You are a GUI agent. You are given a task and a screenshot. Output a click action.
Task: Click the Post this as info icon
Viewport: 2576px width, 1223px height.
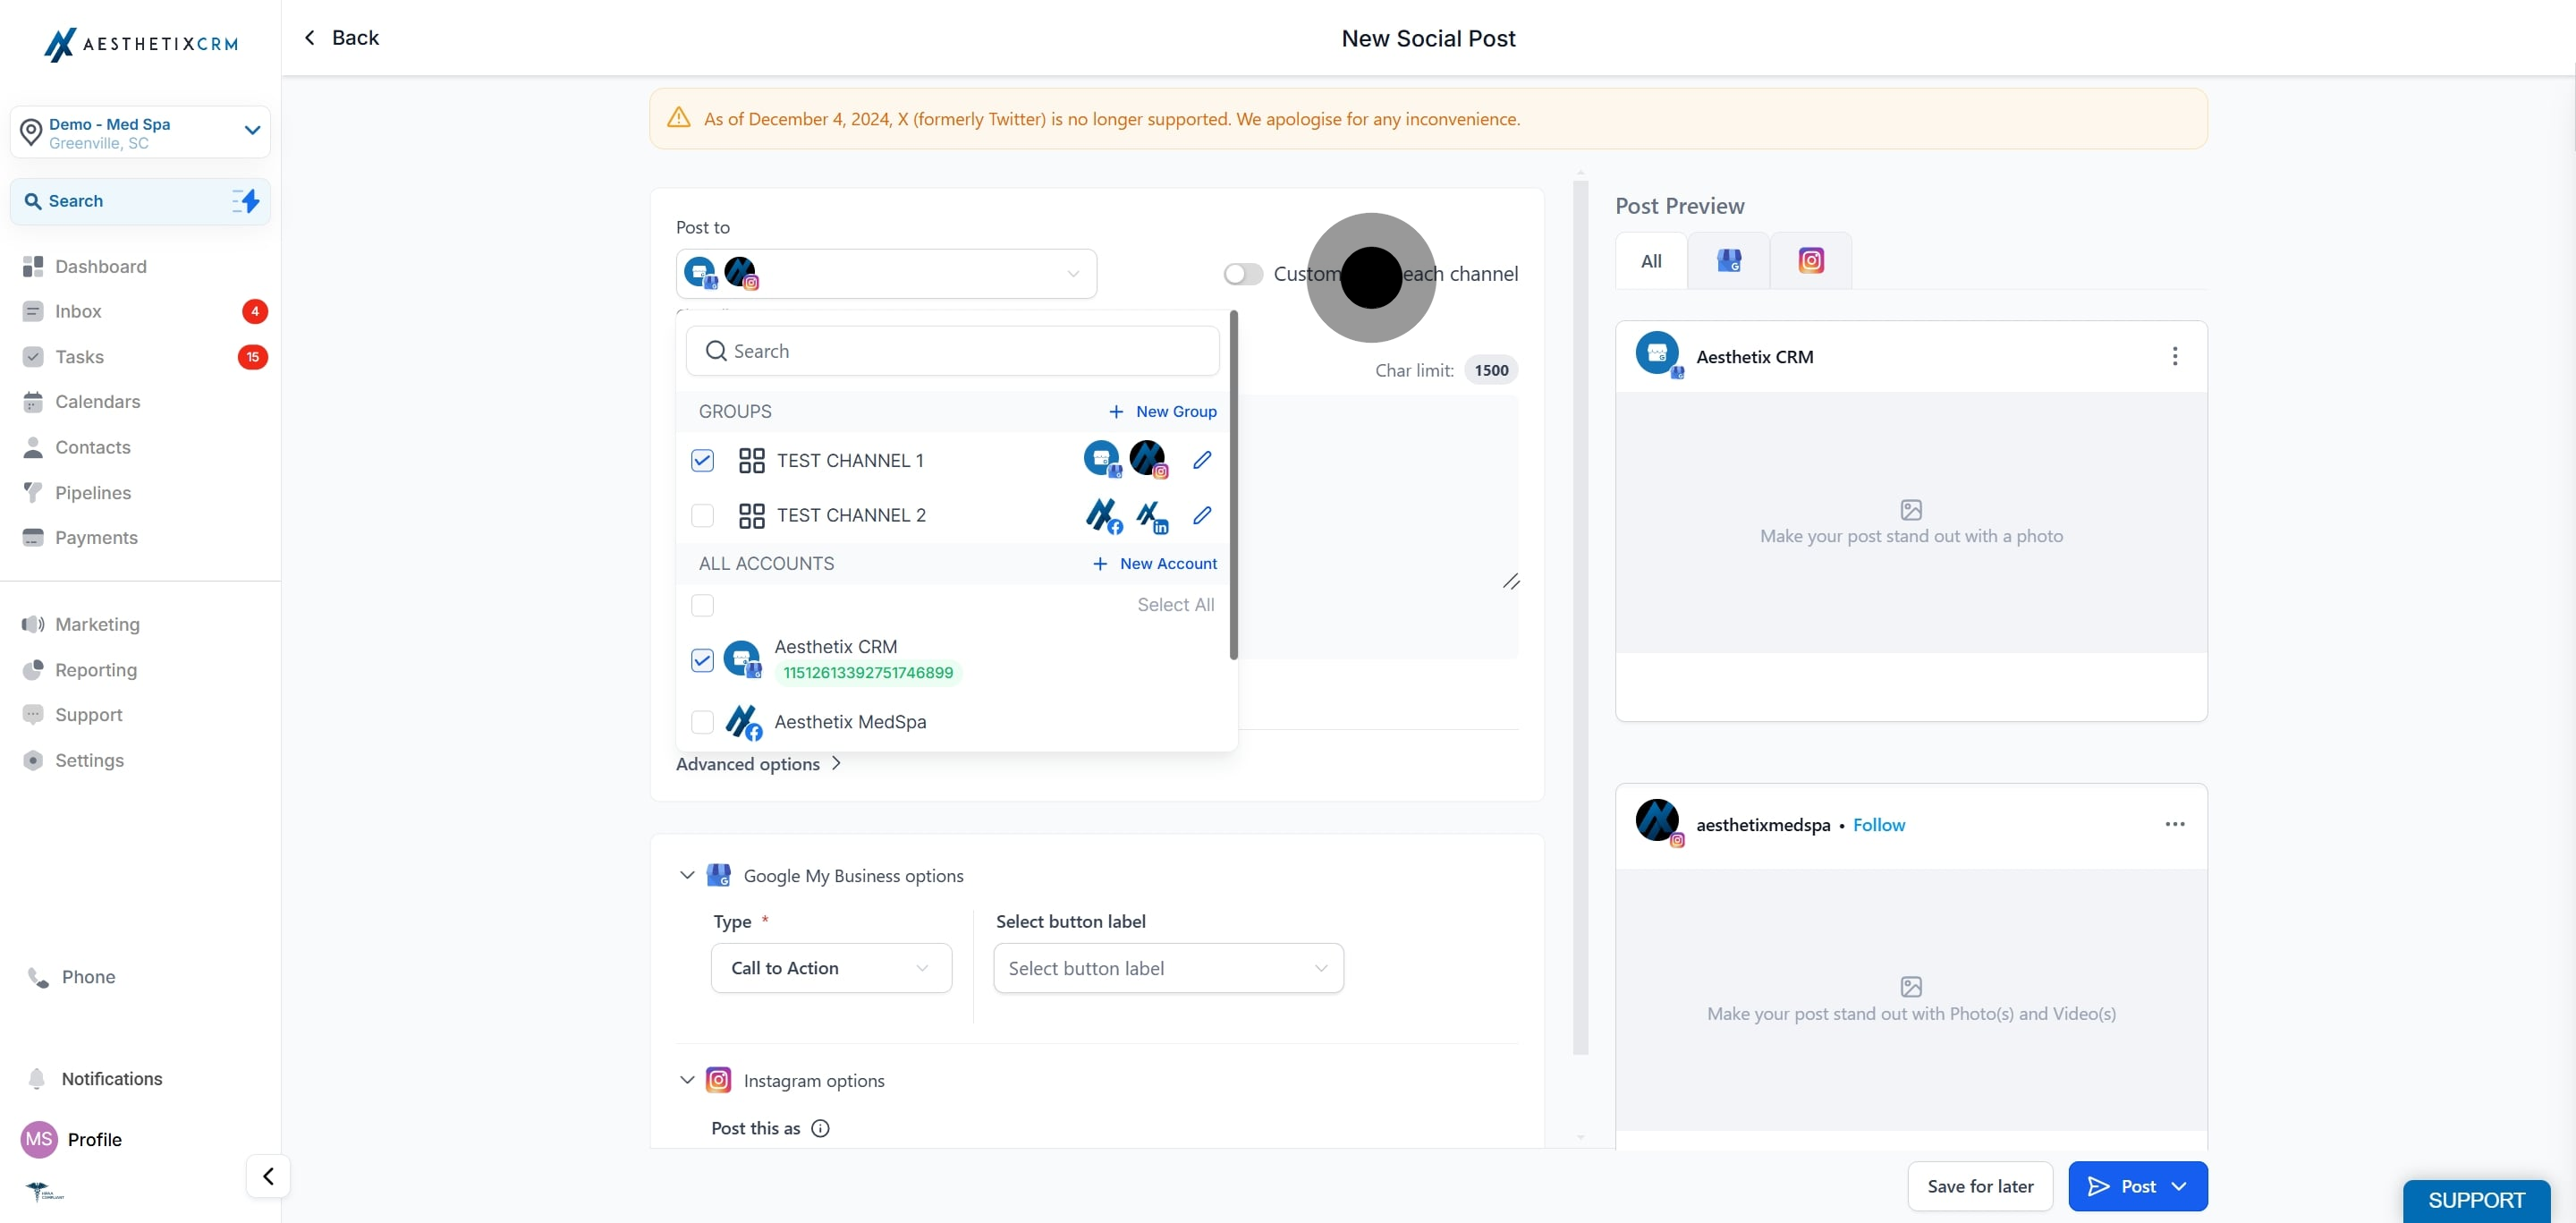[820, 1128]
